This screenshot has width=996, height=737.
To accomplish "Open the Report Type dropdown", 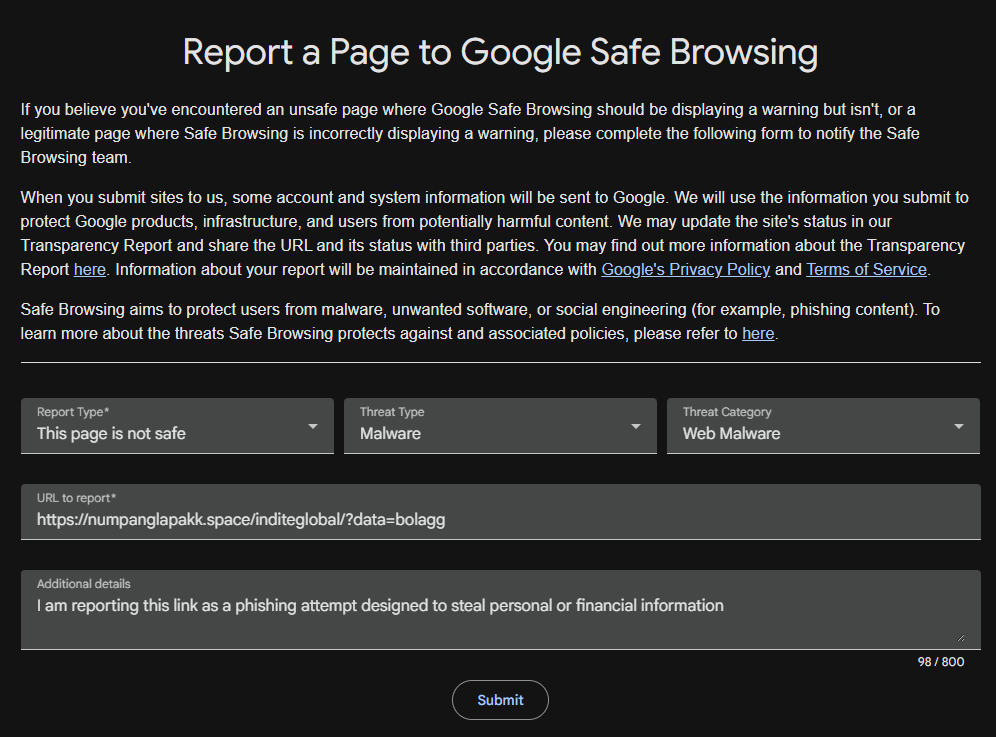I will click(x=177, y=426).
